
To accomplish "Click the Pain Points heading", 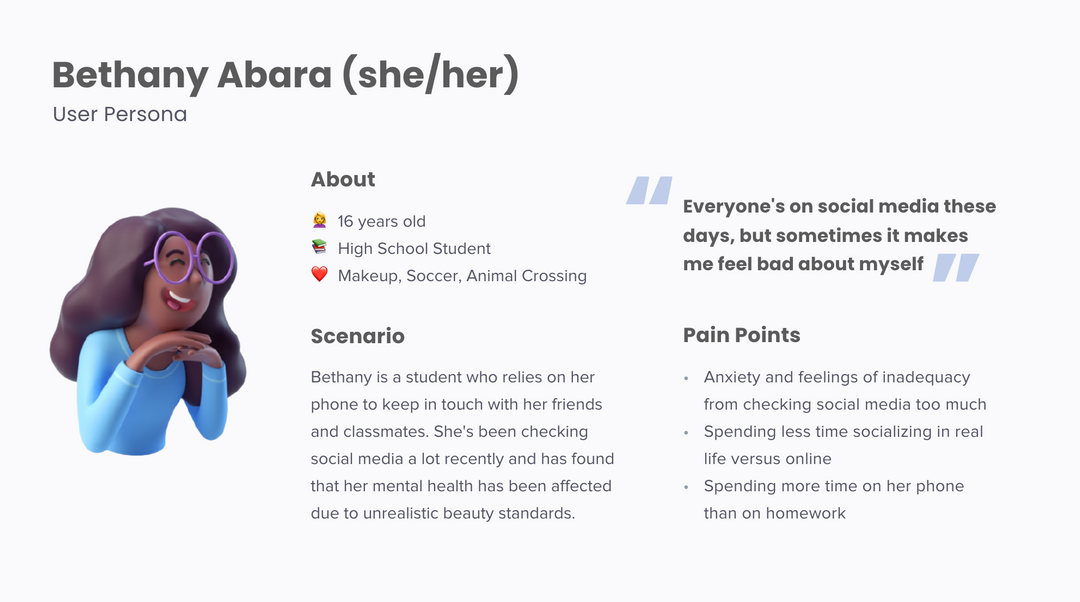I will (742, 335).
